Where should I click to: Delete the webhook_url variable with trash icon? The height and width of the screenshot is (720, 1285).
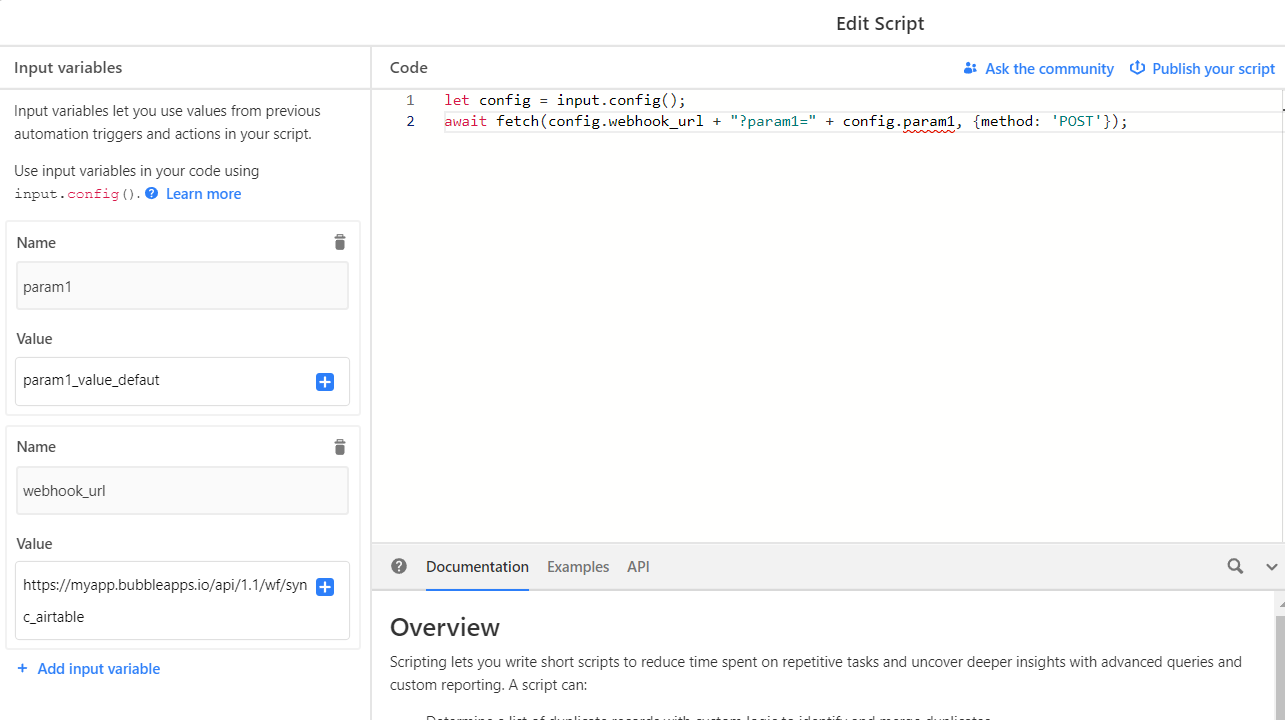point(340,447)
